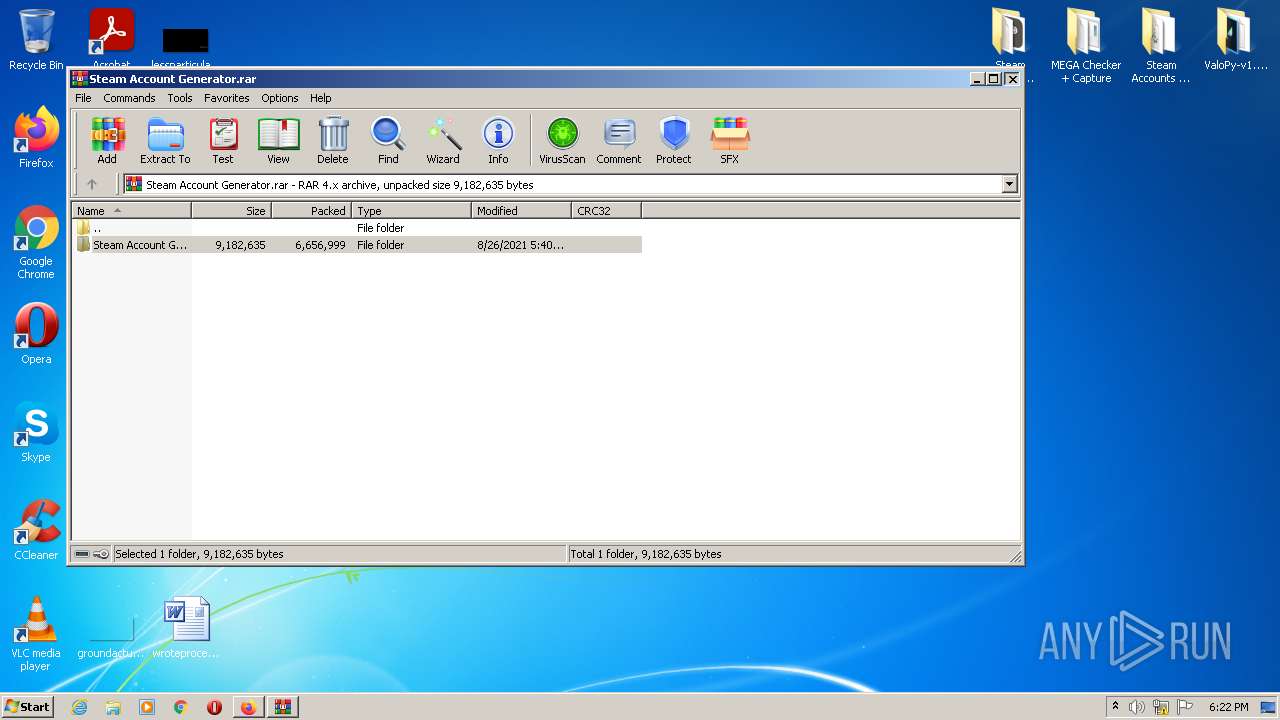This screenshot has height=720, width=1280.
Task: Click 'Total 1 folder' status text
Action: (x=646, y=554)
